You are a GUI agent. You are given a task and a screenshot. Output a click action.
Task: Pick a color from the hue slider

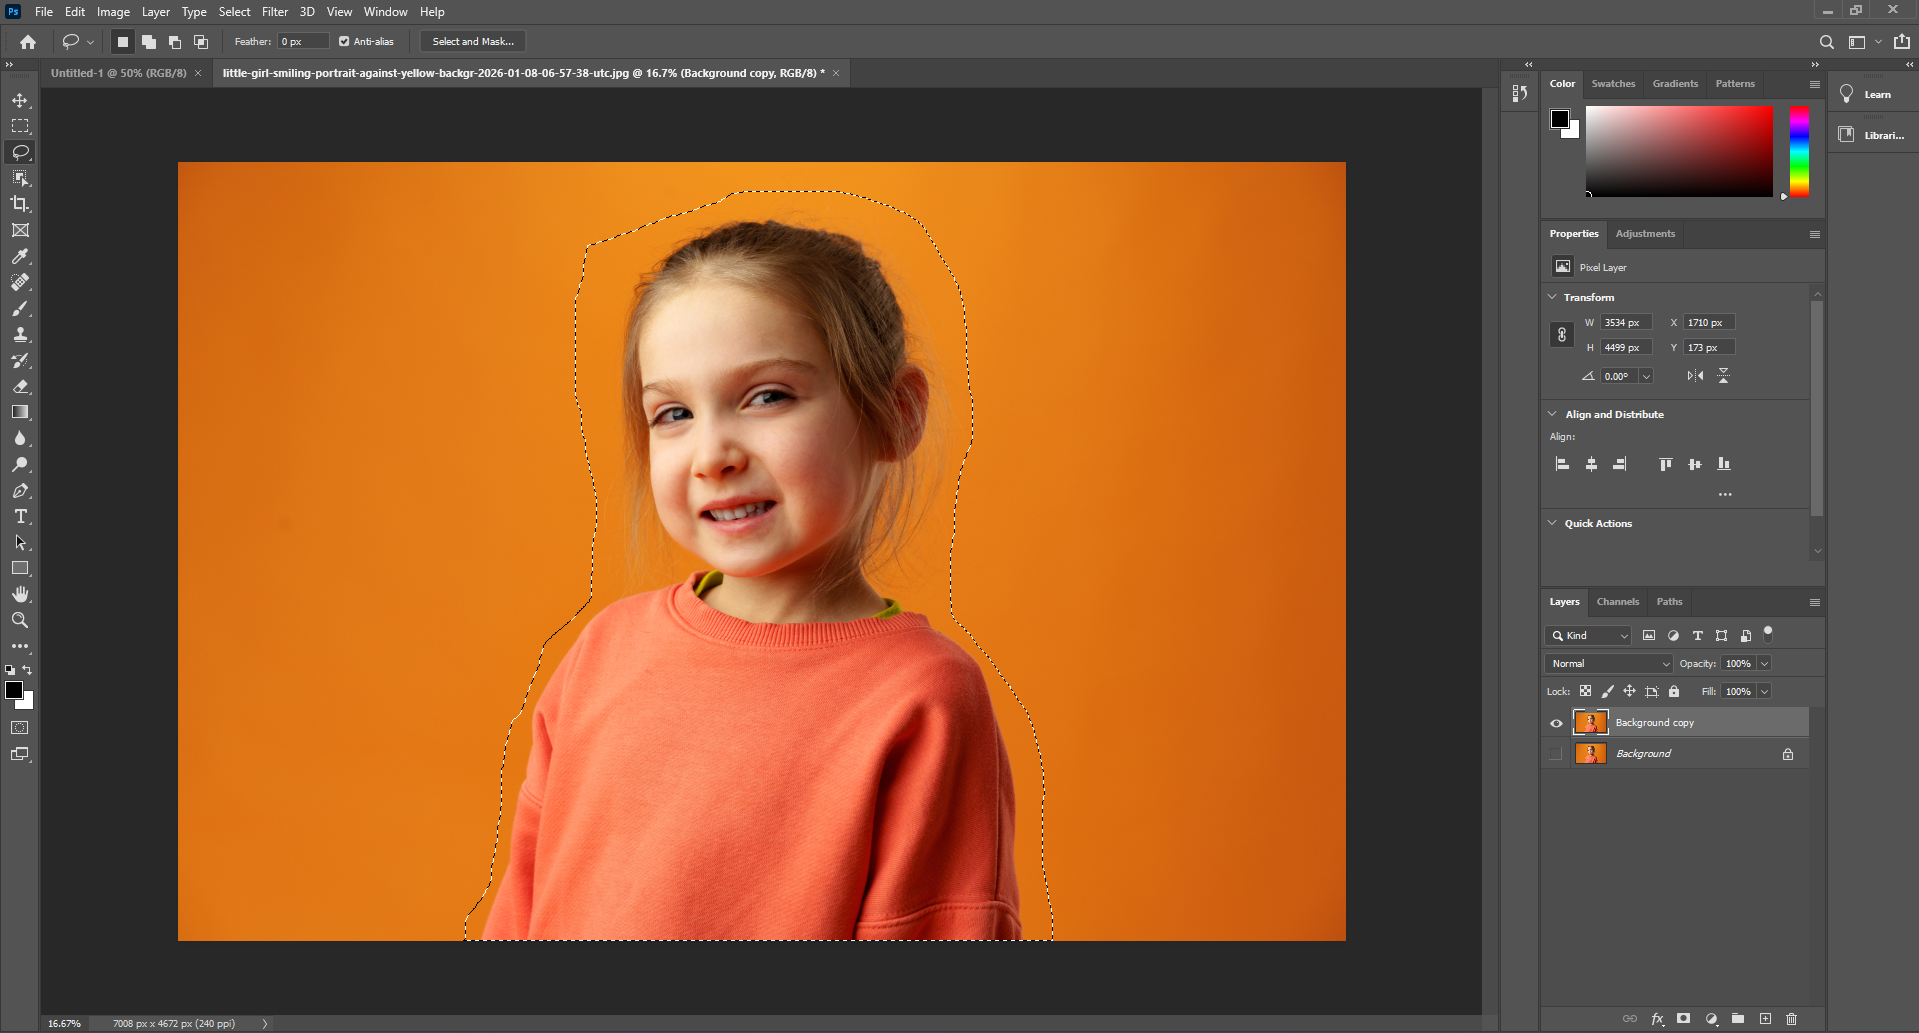(1797, 150)
